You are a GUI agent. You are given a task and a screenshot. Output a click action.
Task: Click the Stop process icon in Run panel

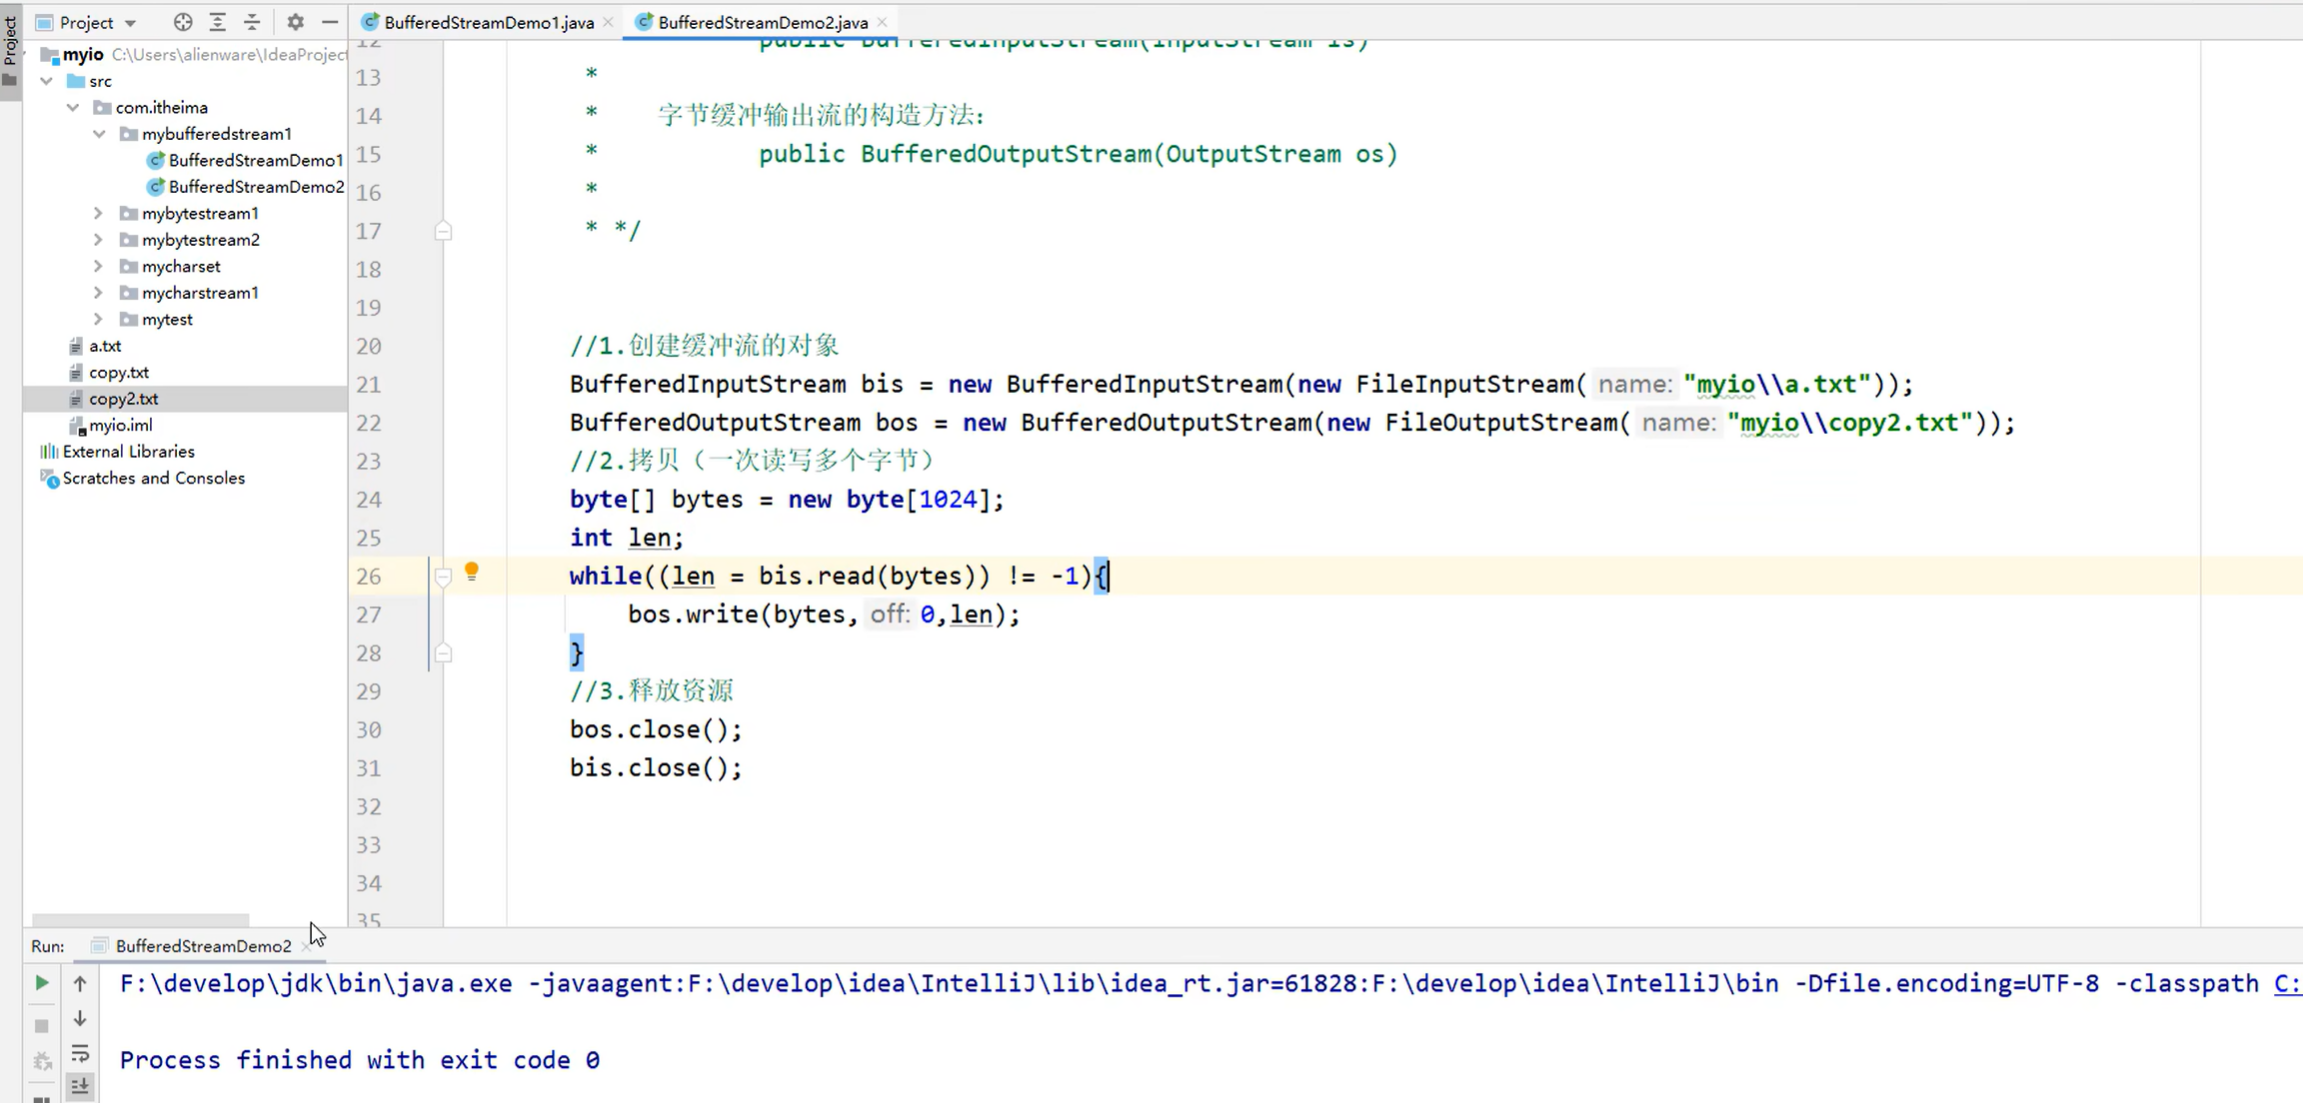41,1025
